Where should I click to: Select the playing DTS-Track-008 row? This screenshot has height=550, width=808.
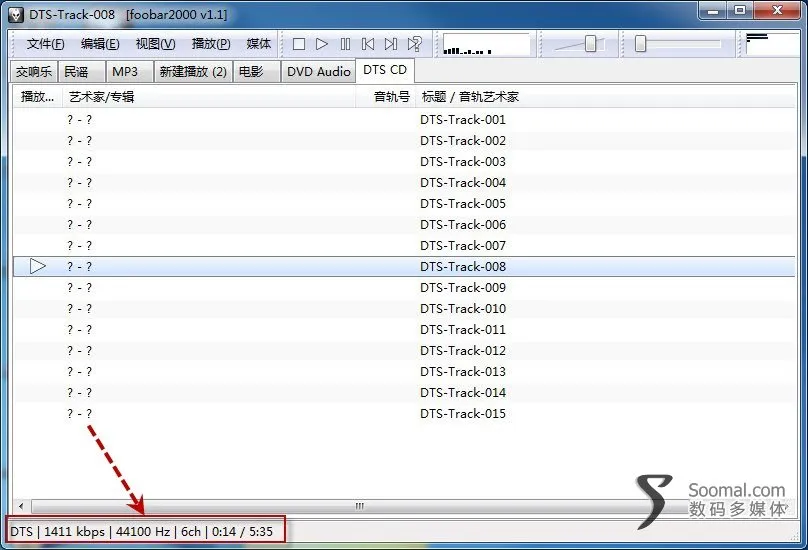coord(404,266)
